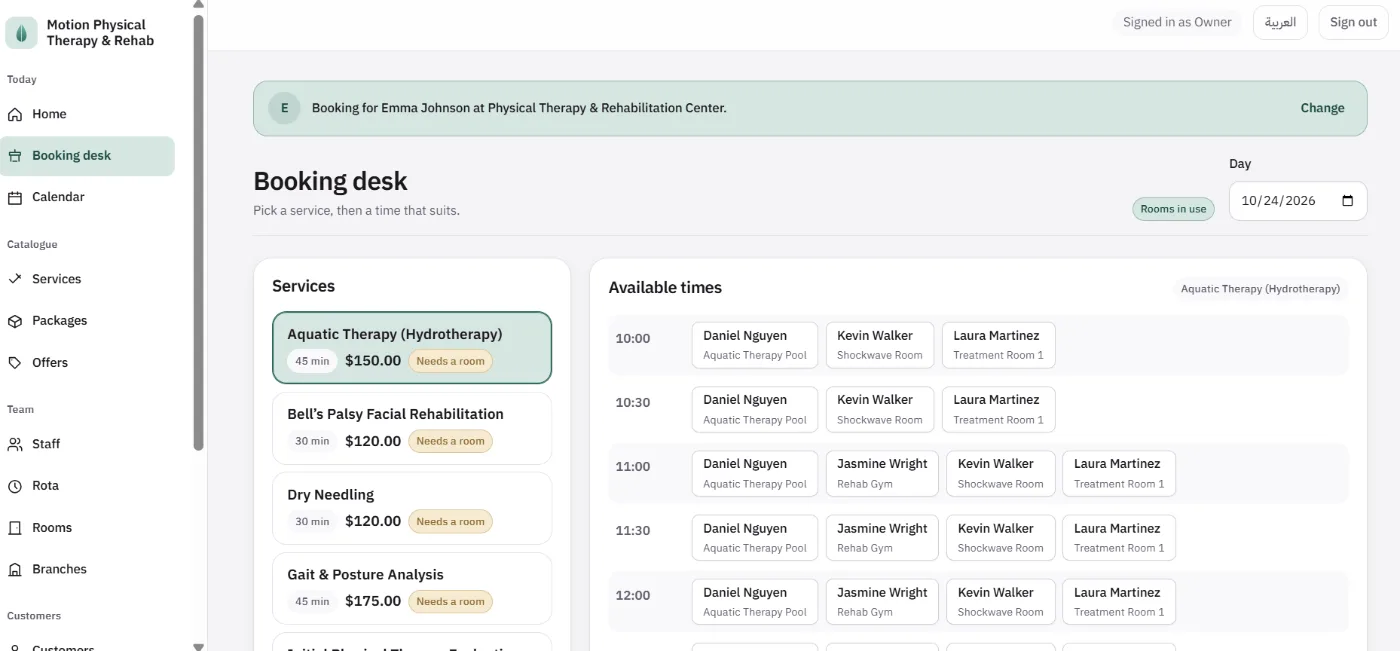Open the Booking desk menu item

[x=87, y=156]
